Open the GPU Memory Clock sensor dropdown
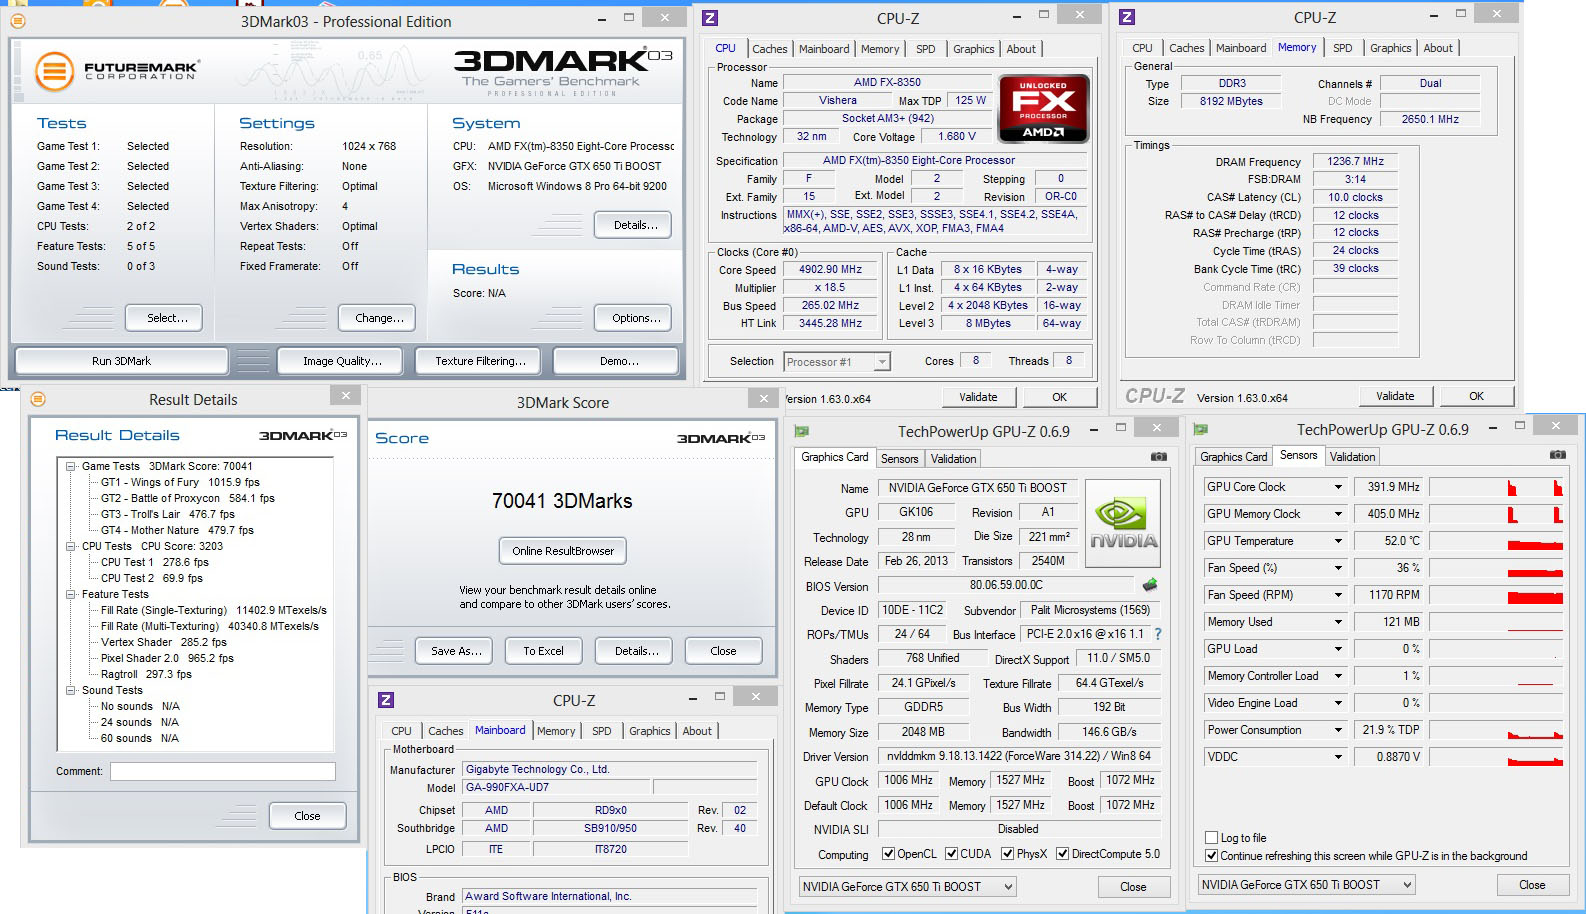 pyautogui.click(x=1337, y=514)
